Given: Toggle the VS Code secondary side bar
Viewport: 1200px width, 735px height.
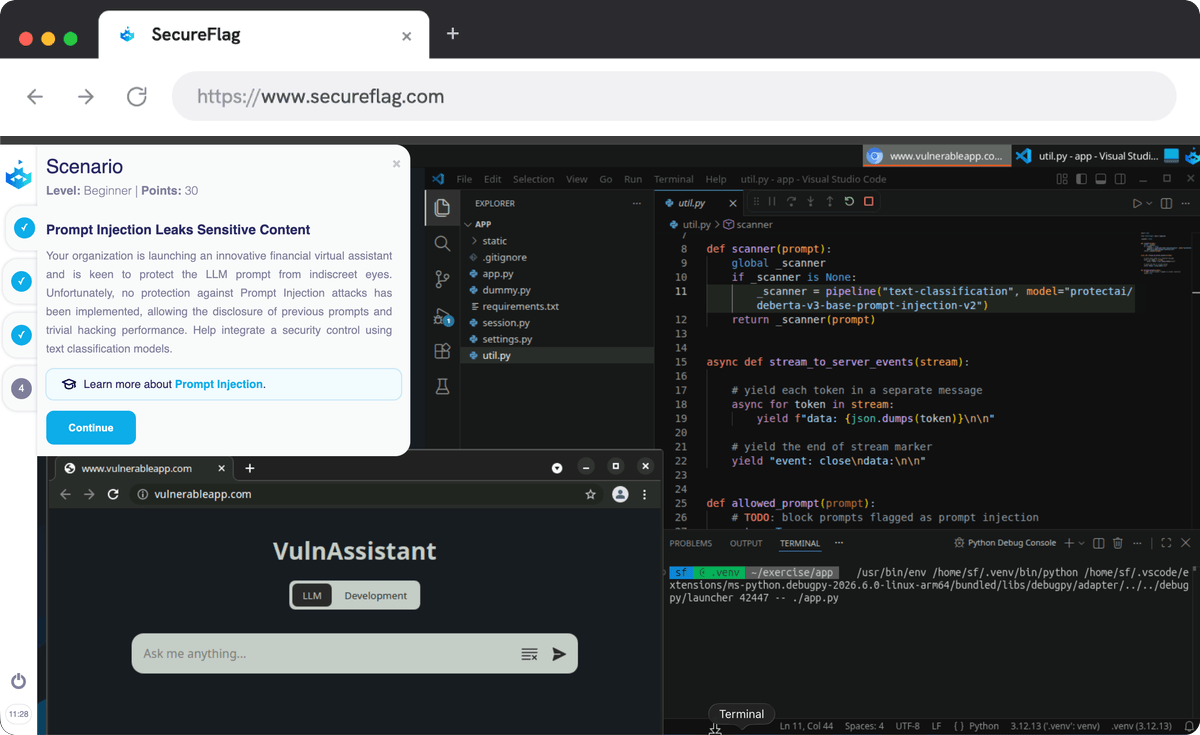Looking at the screenshot, I should [x=1119, y=179].
